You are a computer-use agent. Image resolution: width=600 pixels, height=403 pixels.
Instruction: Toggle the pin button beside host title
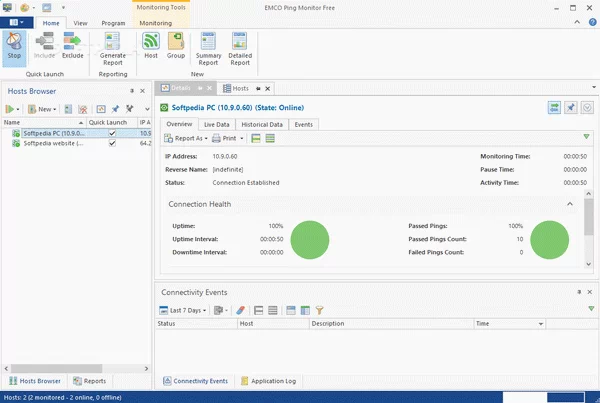pos(570,108)
